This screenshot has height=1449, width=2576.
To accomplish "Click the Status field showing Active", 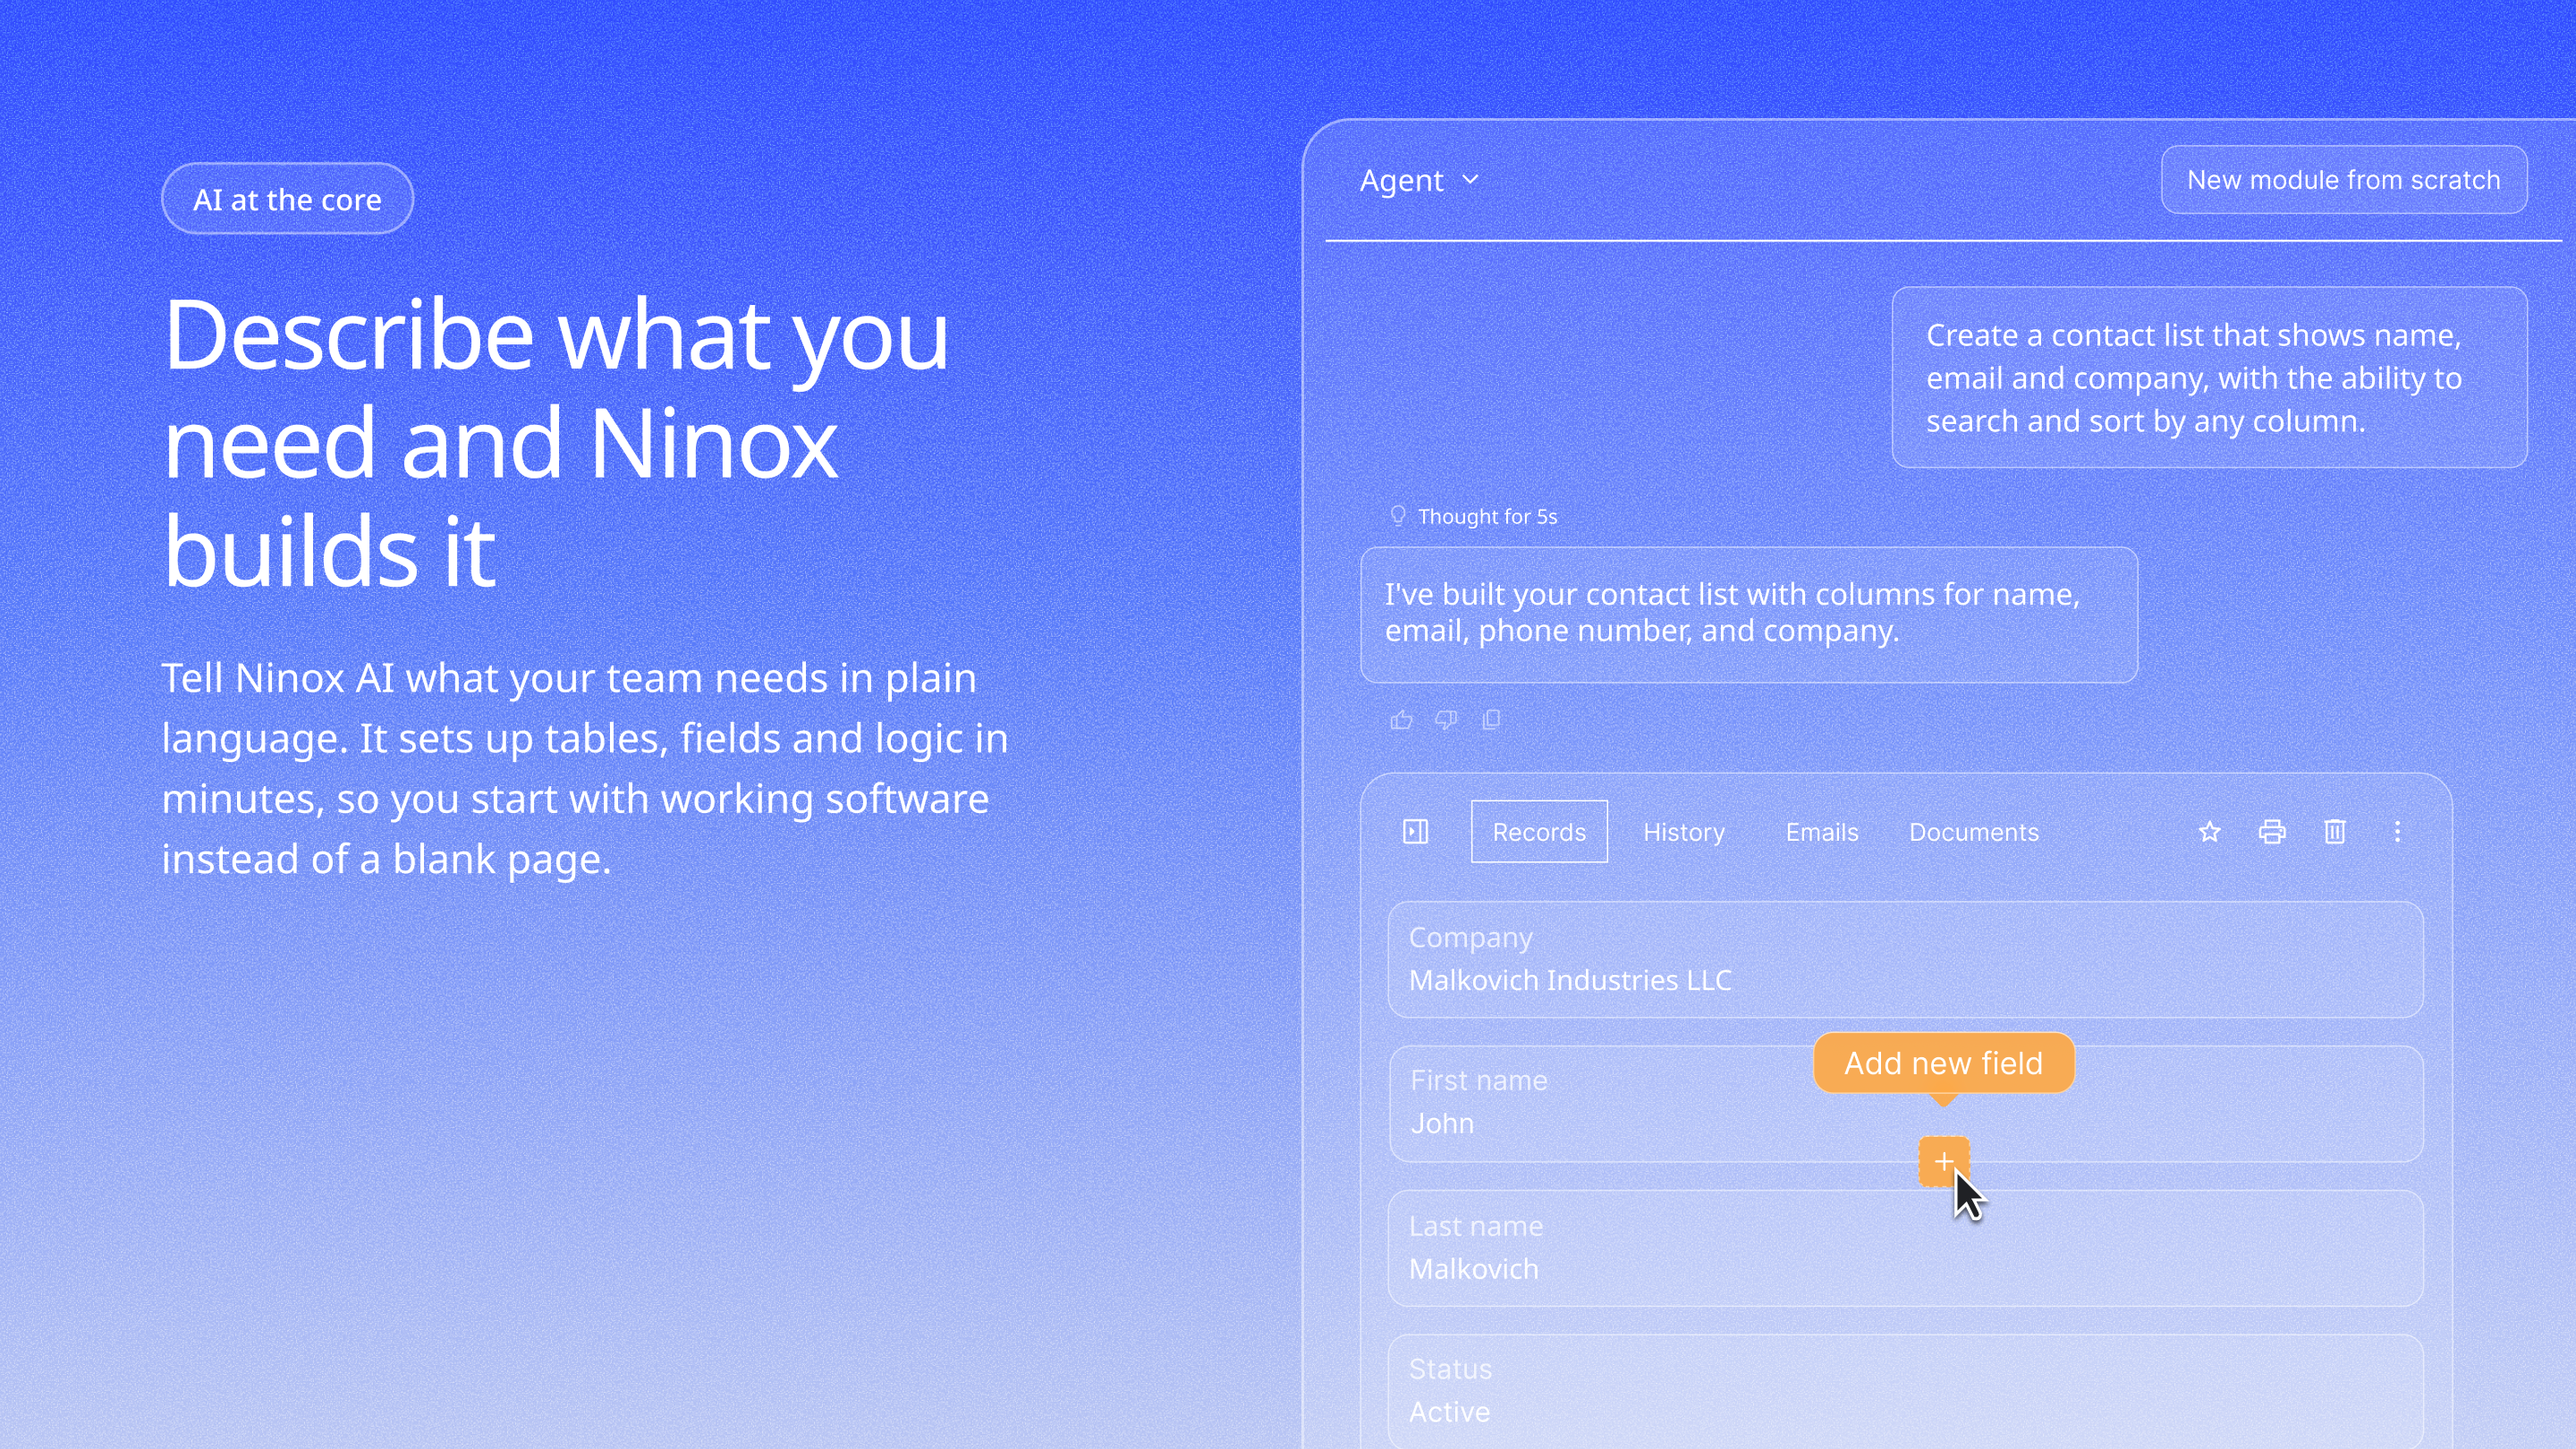I will (x=1905, y=1391).
